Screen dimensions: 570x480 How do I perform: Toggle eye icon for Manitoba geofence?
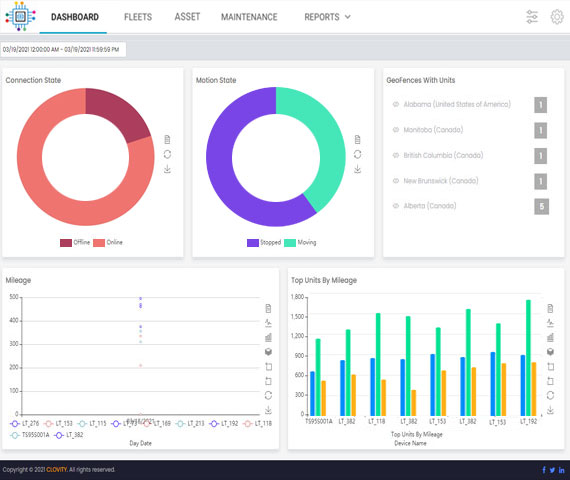[396, 130]
